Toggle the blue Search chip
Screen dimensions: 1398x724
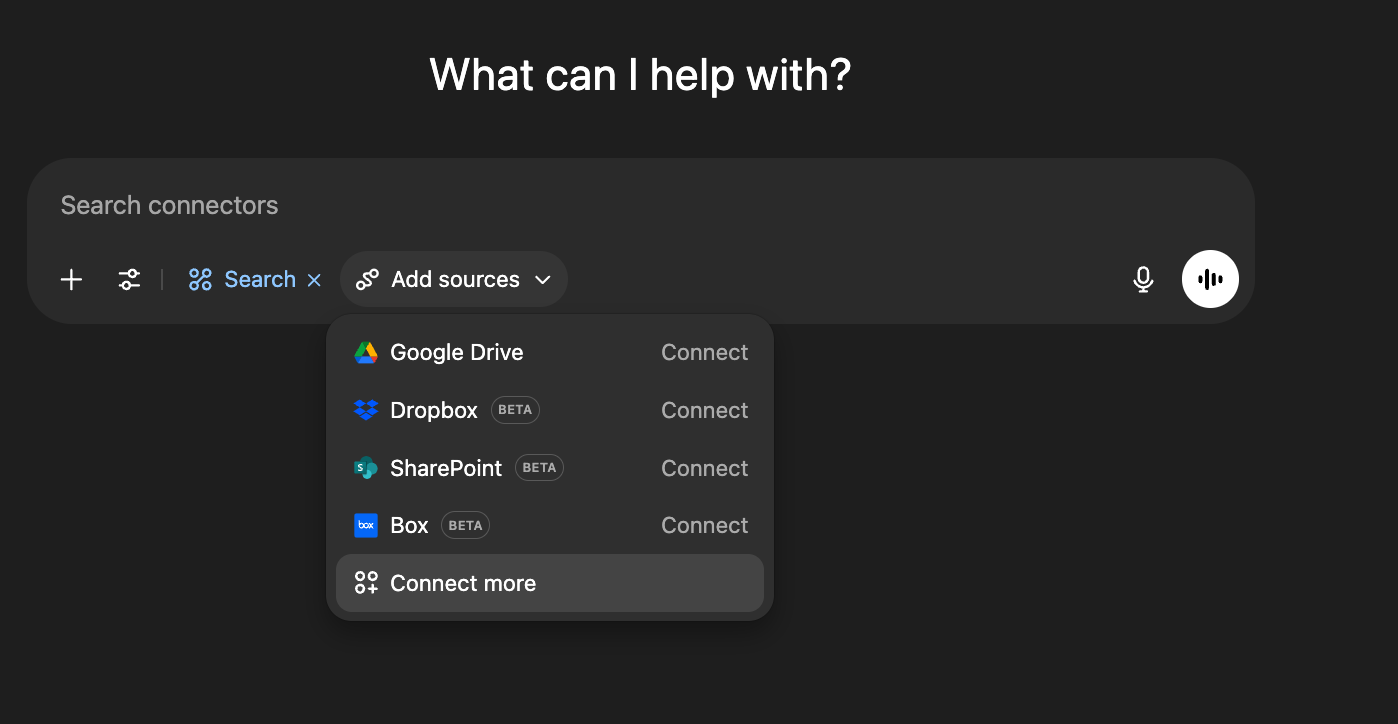click(243, 280)
